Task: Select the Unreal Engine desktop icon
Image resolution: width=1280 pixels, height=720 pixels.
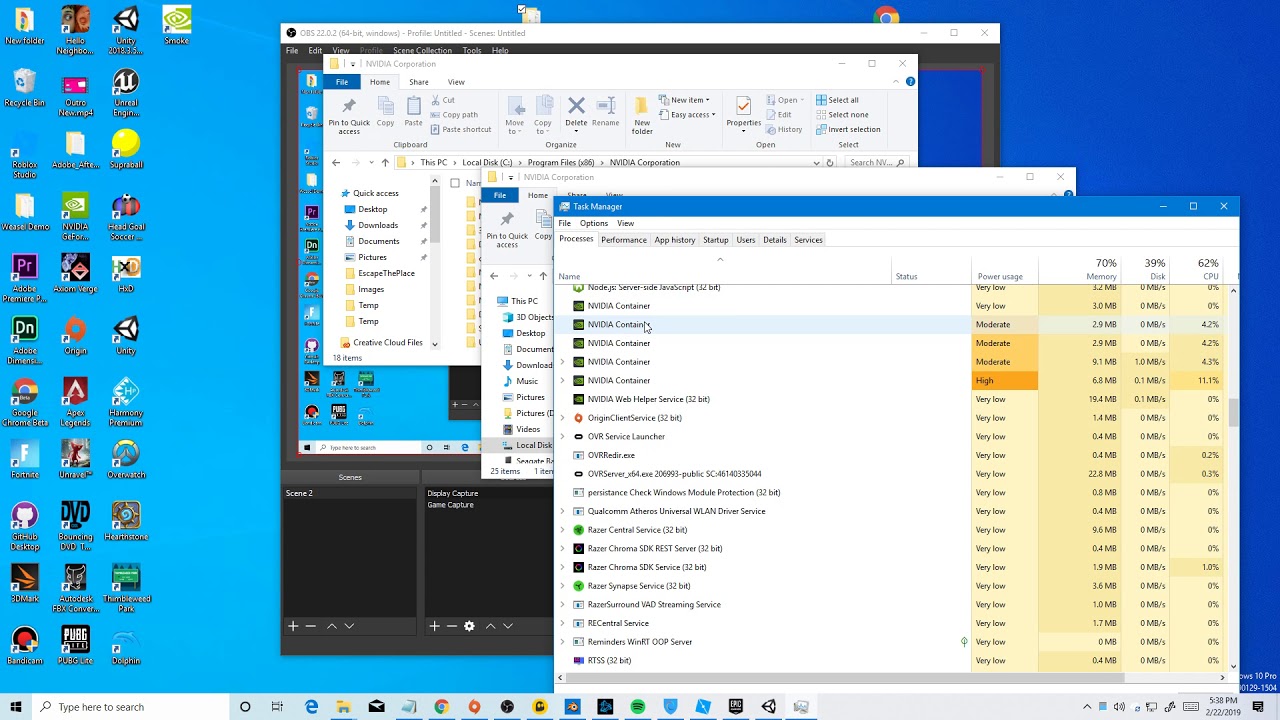Action: 126,93
